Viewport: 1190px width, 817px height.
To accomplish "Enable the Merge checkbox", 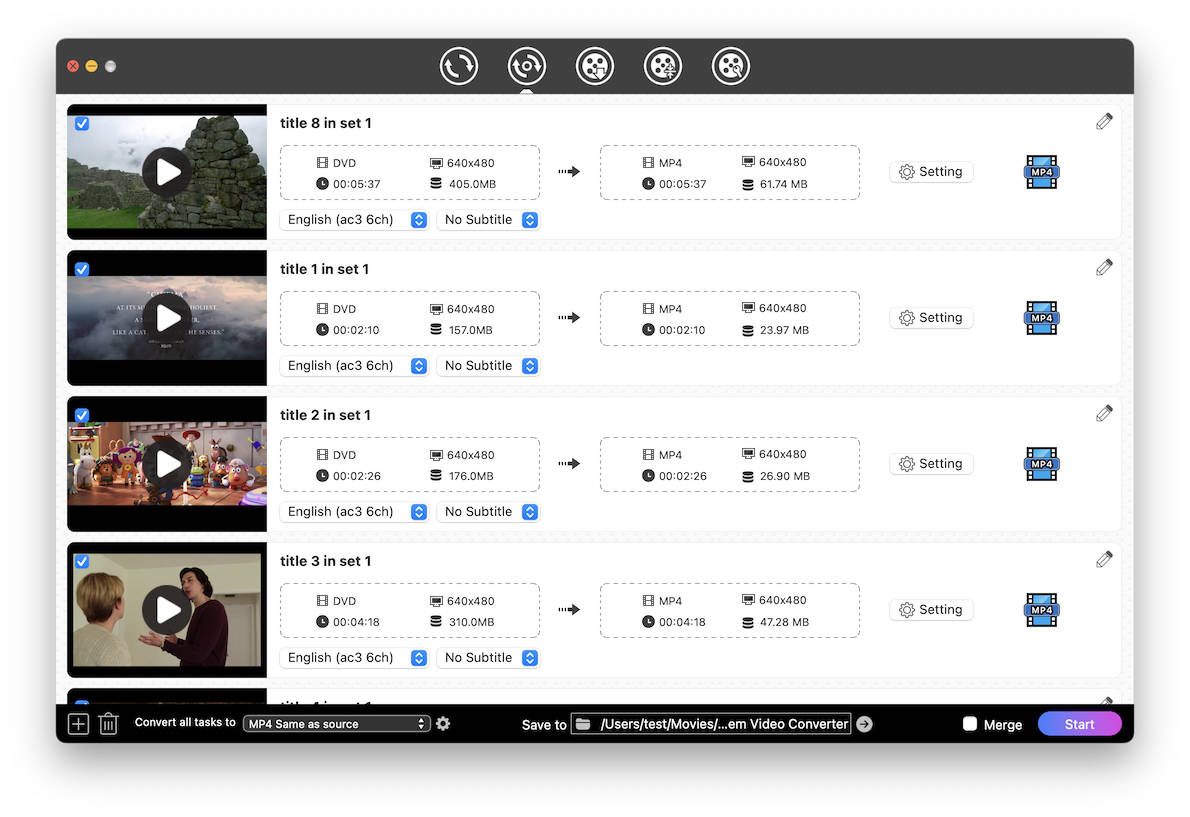I will coord(969,724).
